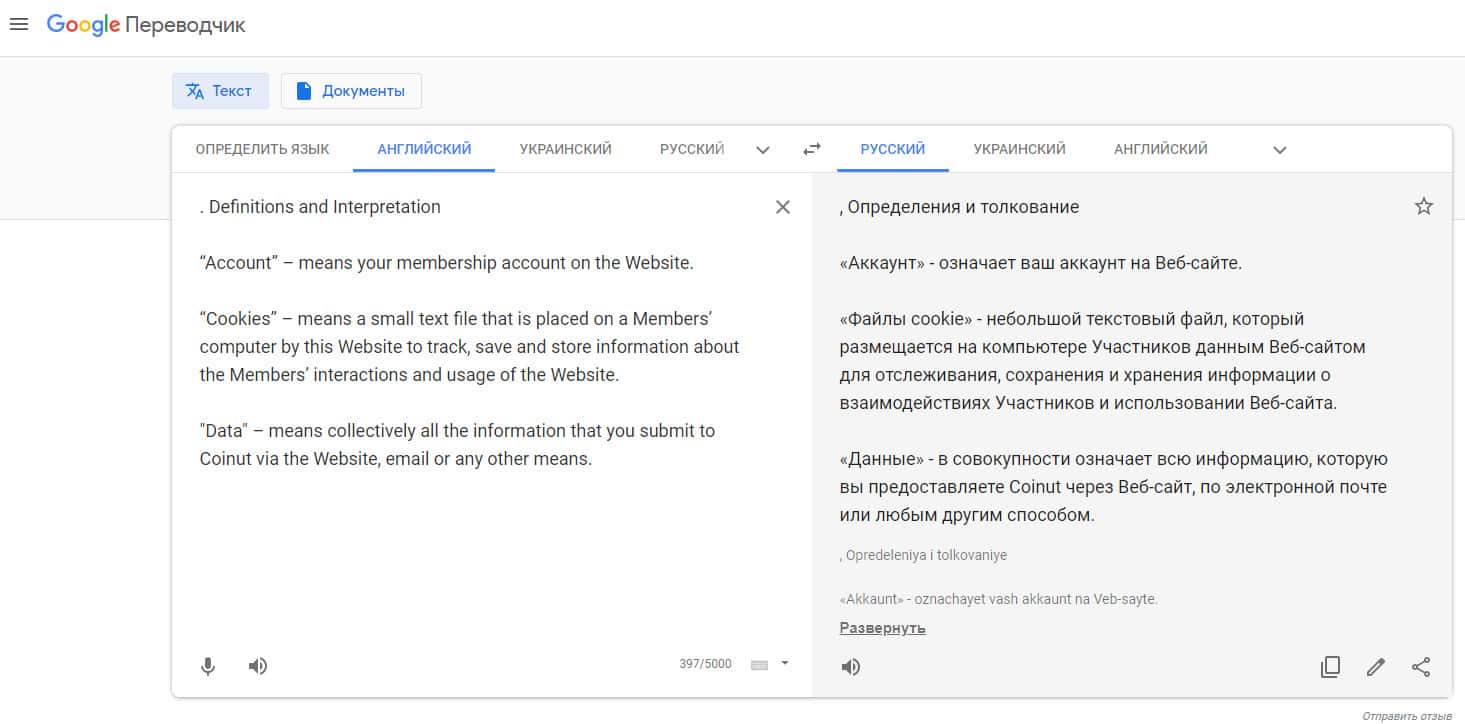Save translation with star icon

click(x=1424, y=207)
